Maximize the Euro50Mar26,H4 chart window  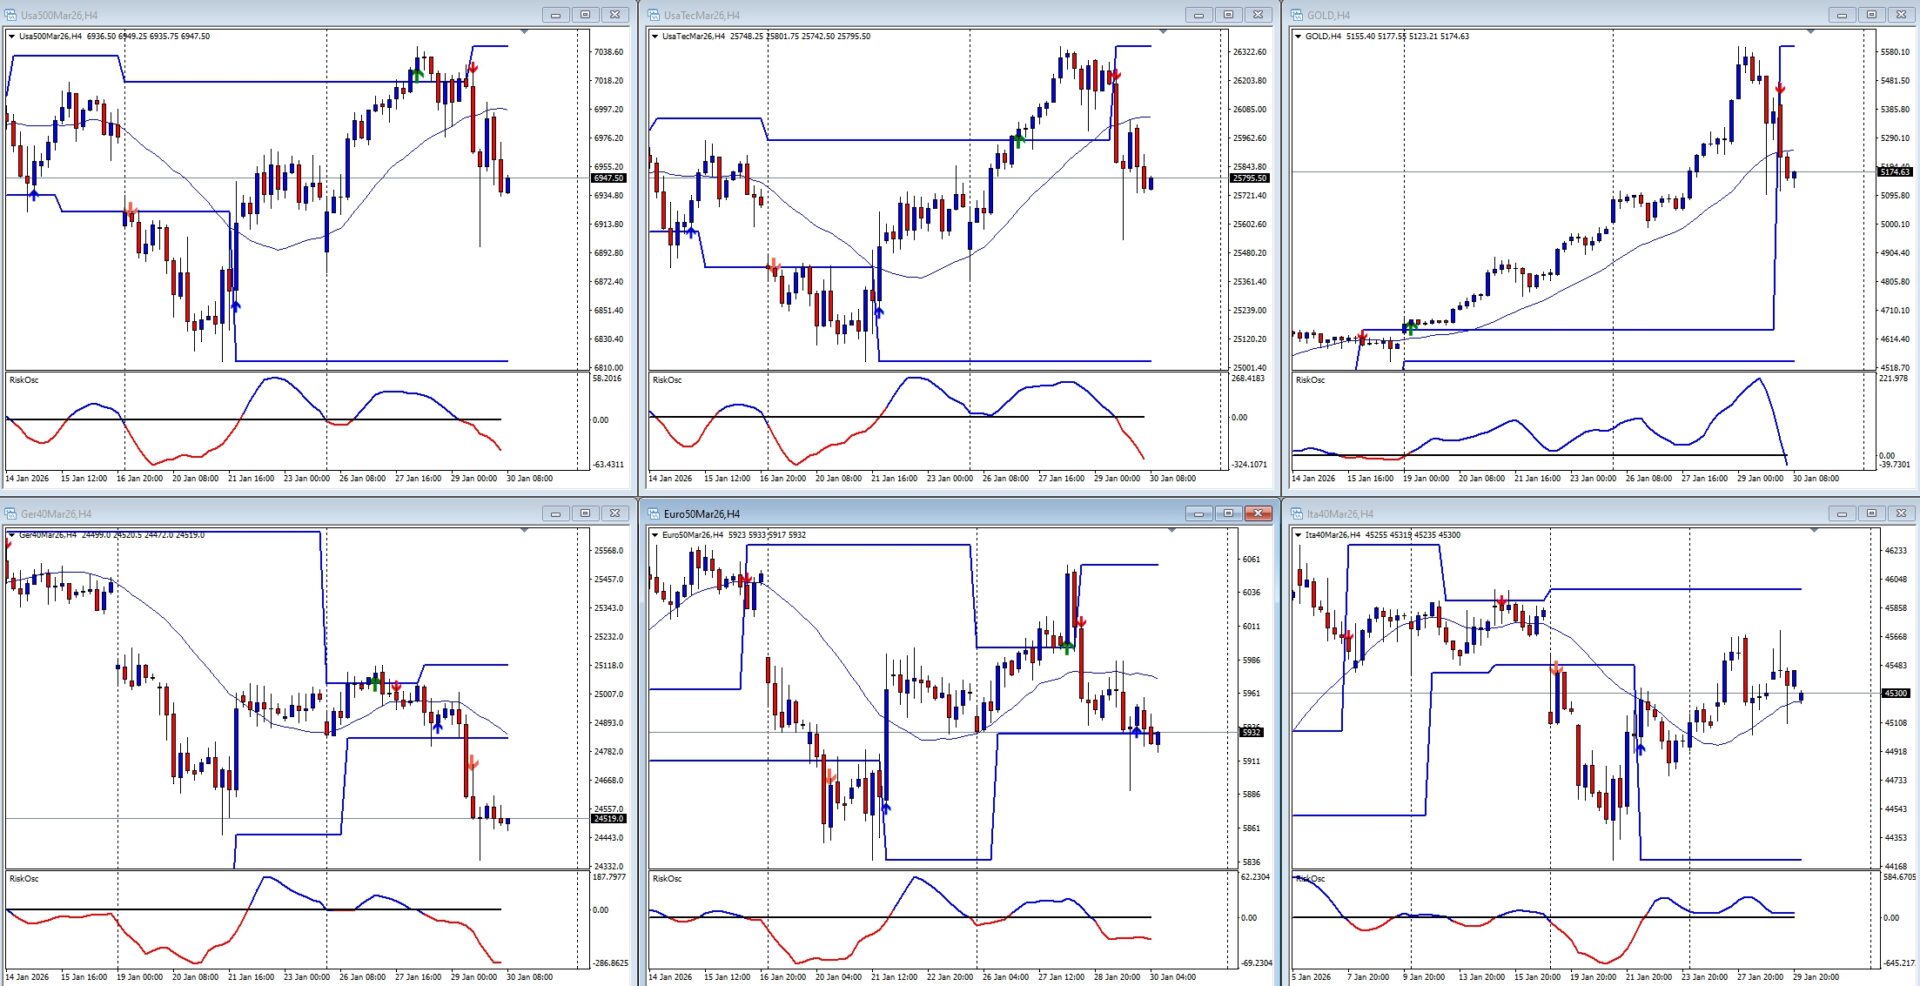tap(1228, 514)
